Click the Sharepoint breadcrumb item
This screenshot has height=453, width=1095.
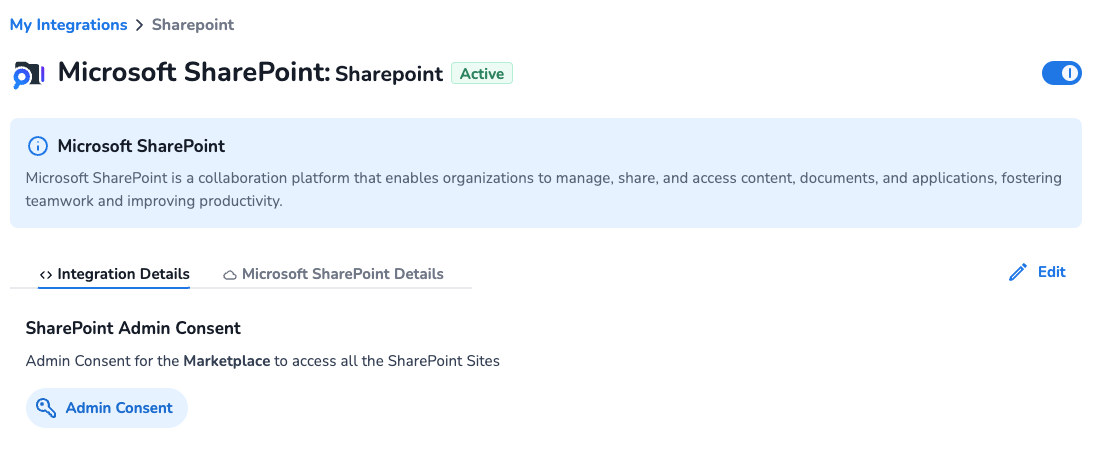pos(193,24)
